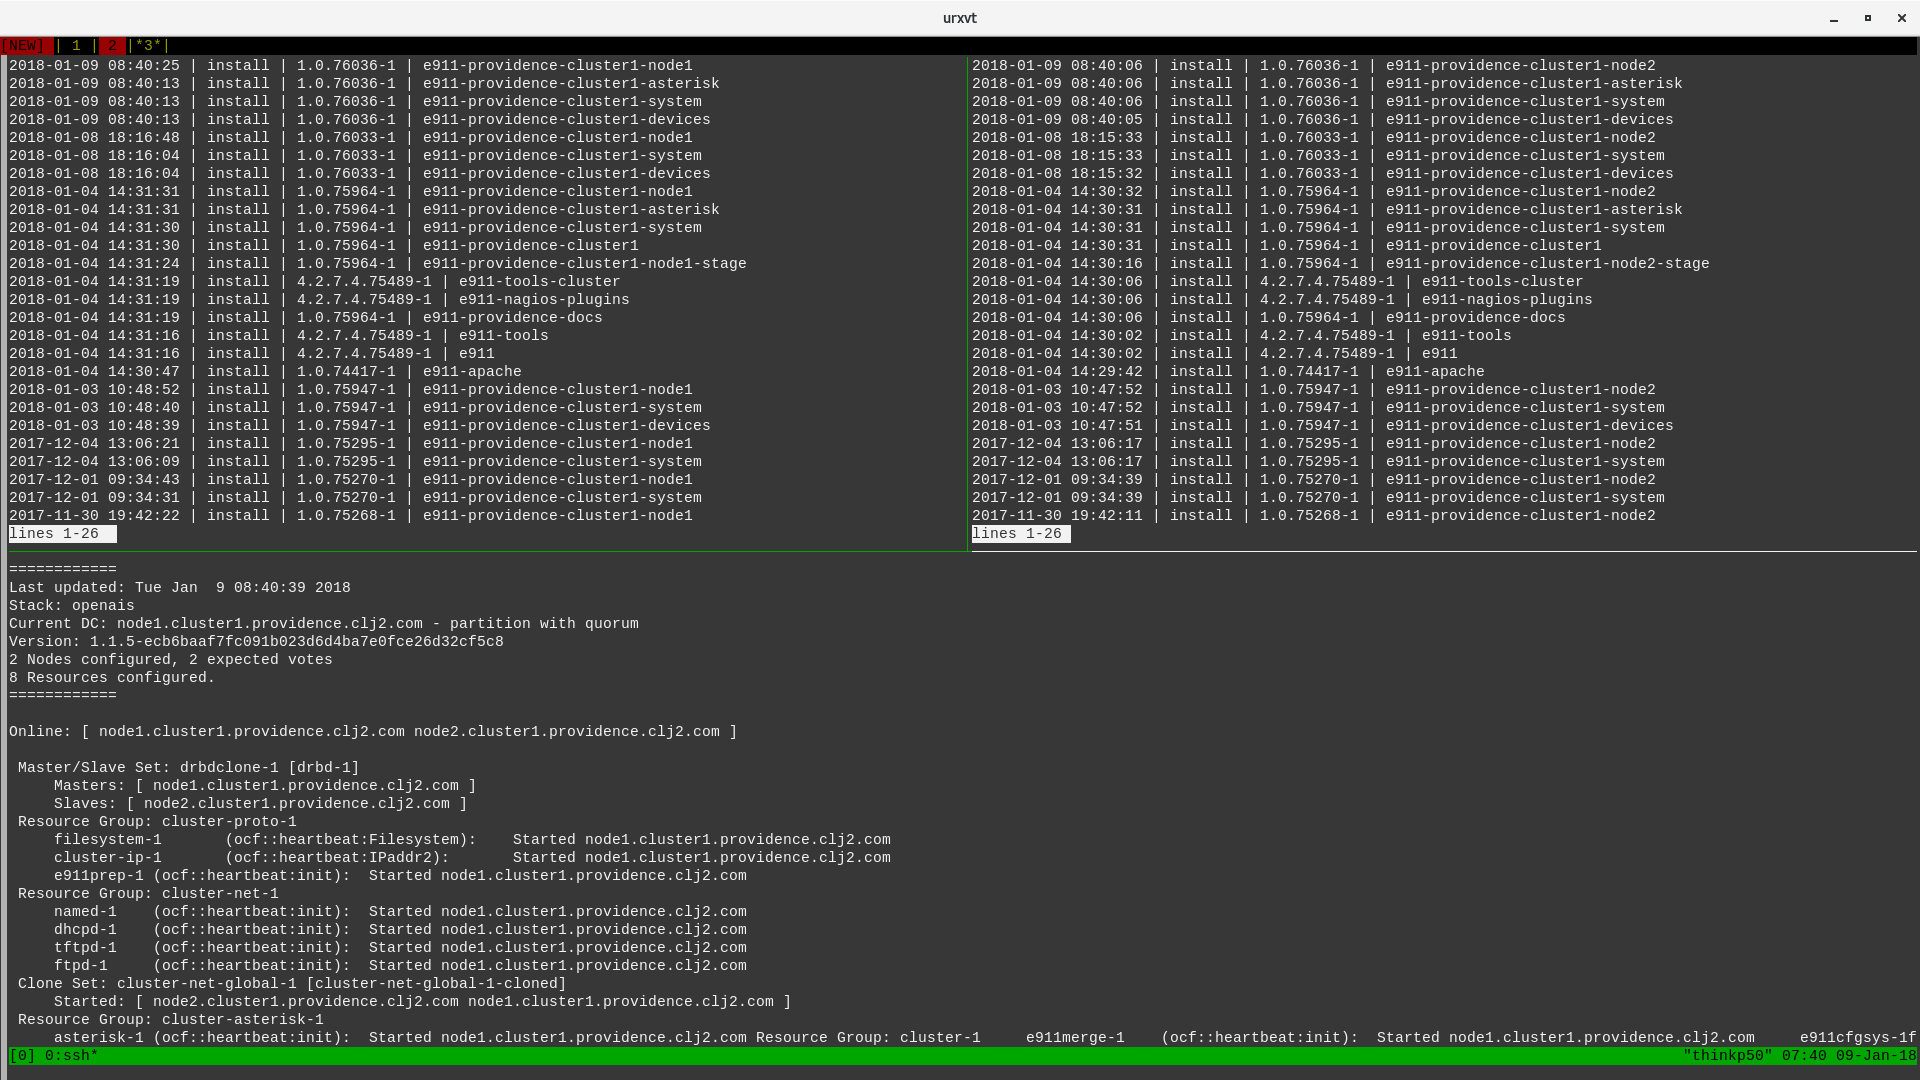Minimize the urxvt window
The width and height of the screenshot is (1920, 1080).
(x=1834, y=18)
